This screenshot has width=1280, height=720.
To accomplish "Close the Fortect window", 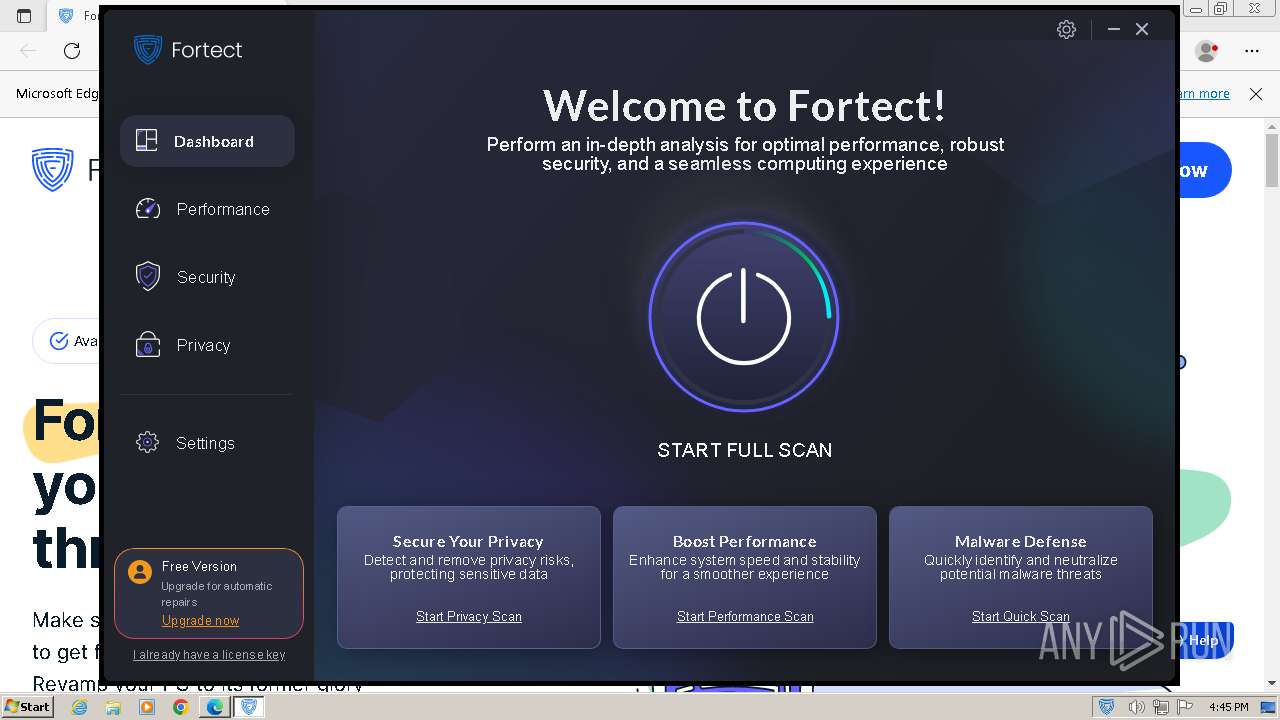I will (1142, 30).
